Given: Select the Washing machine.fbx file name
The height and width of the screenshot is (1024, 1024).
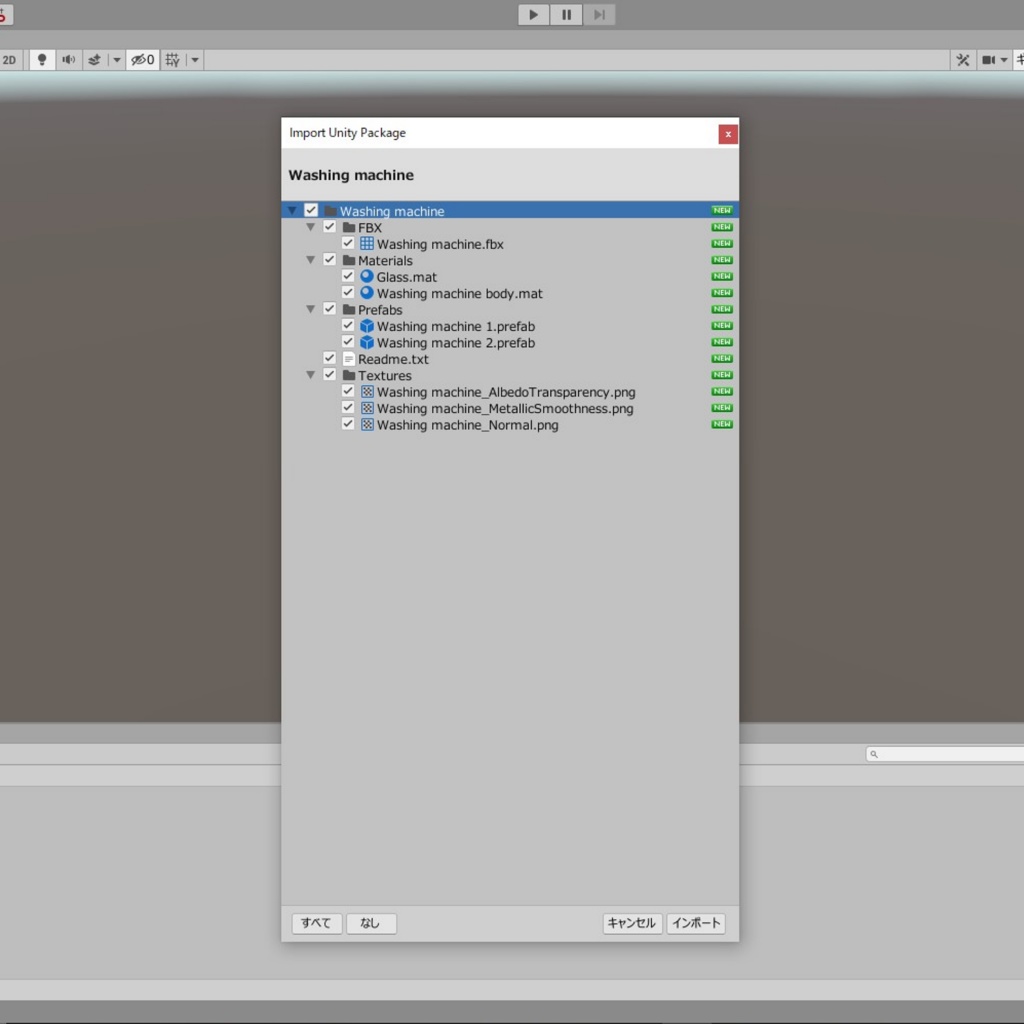Looking at the screenshot, I should pyautogui.click(x=440, y=244).
